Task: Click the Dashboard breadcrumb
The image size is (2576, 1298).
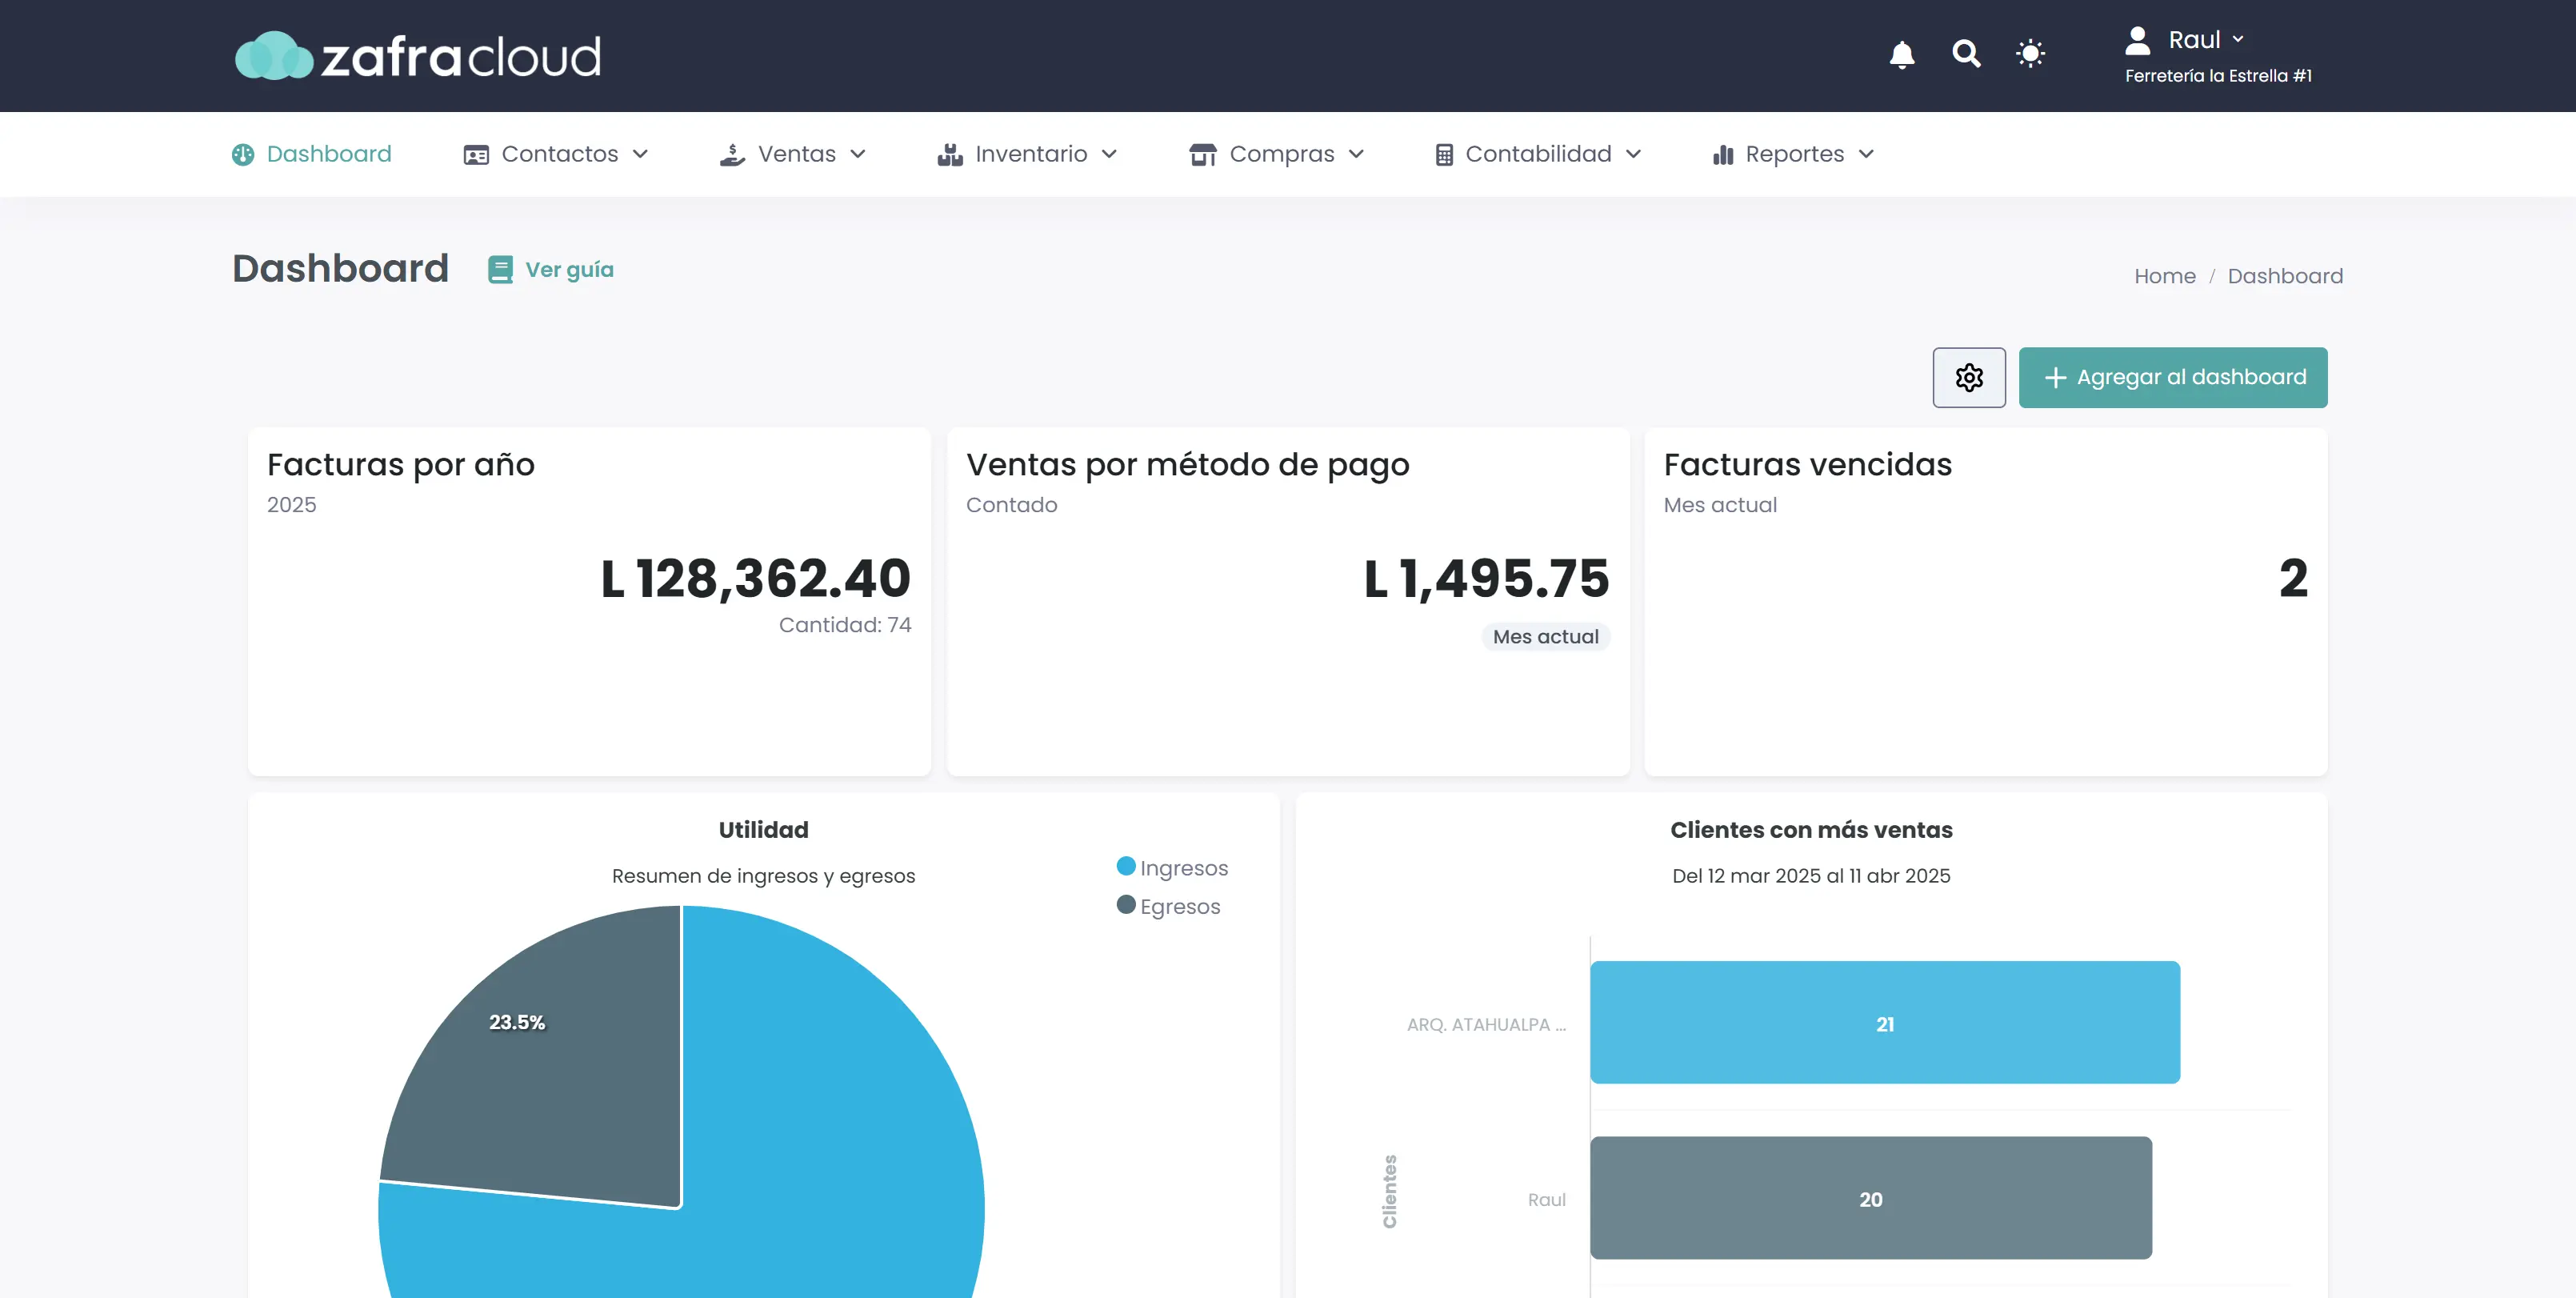Action: point(2285,276)
